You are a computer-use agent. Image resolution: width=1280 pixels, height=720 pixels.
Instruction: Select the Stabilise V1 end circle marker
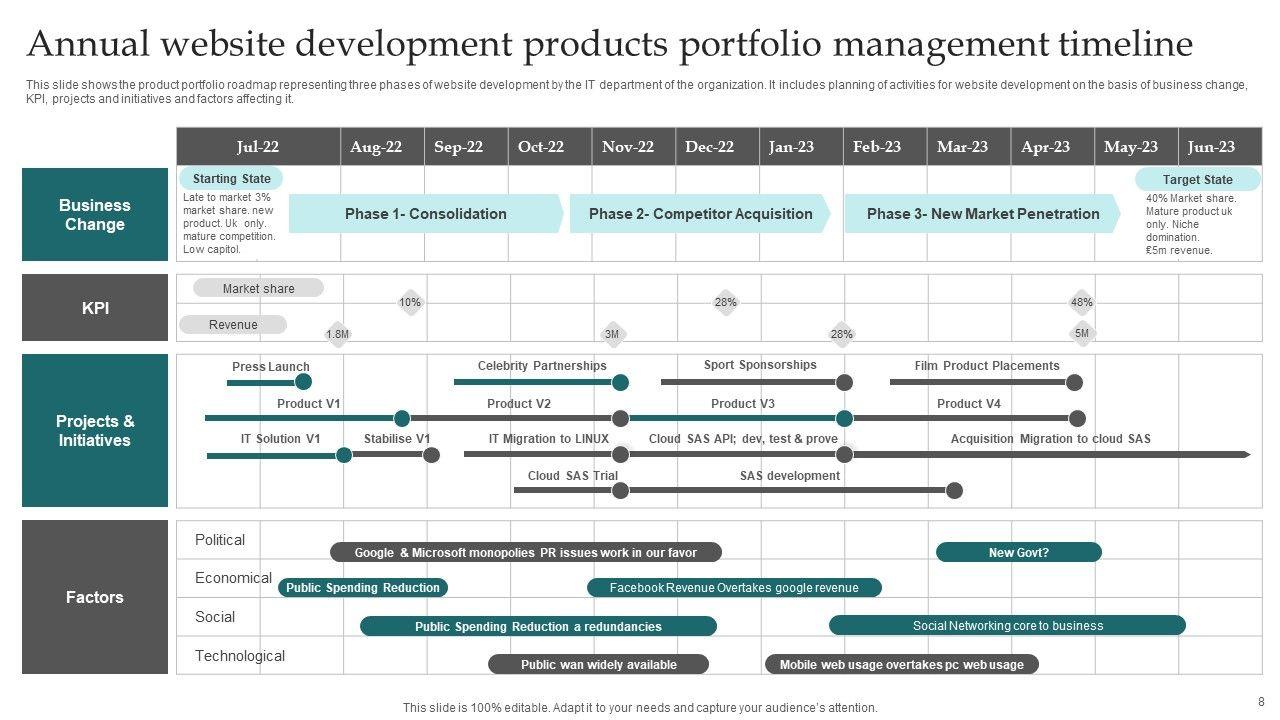(x=431, y=455)
